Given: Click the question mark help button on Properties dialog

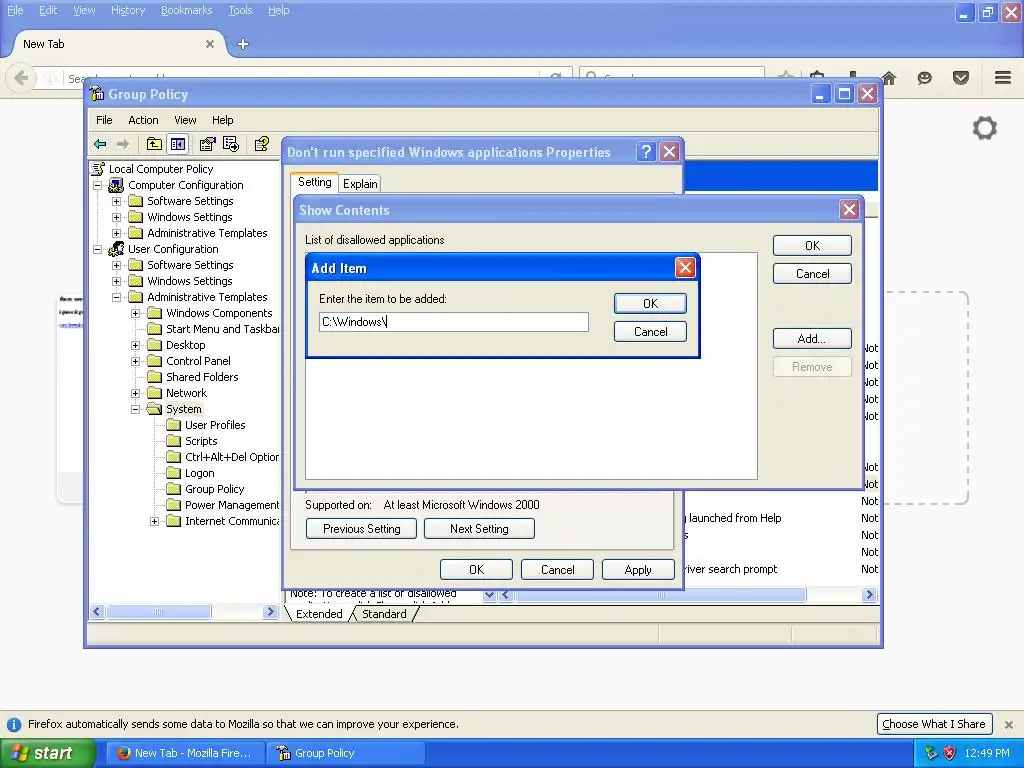Looking at the screenshot, I should tap(646, 152).
